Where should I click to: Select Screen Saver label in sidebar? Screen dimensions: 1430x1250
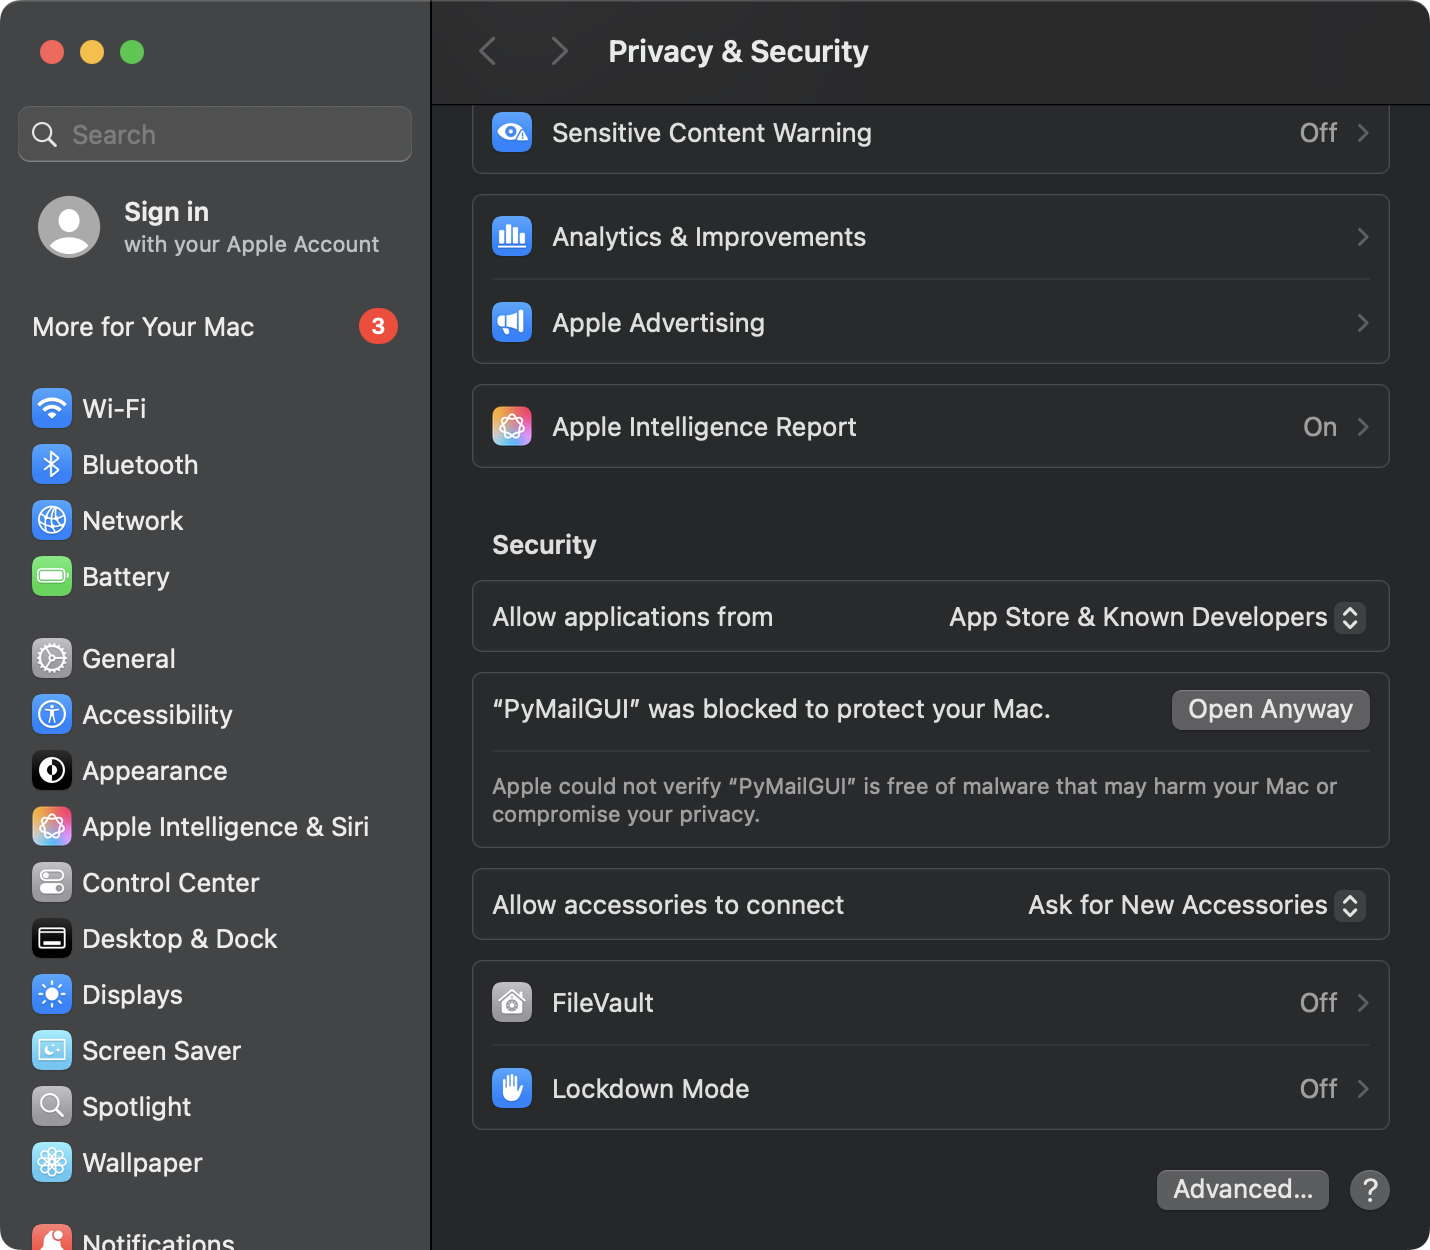[x=162, y=1050]
